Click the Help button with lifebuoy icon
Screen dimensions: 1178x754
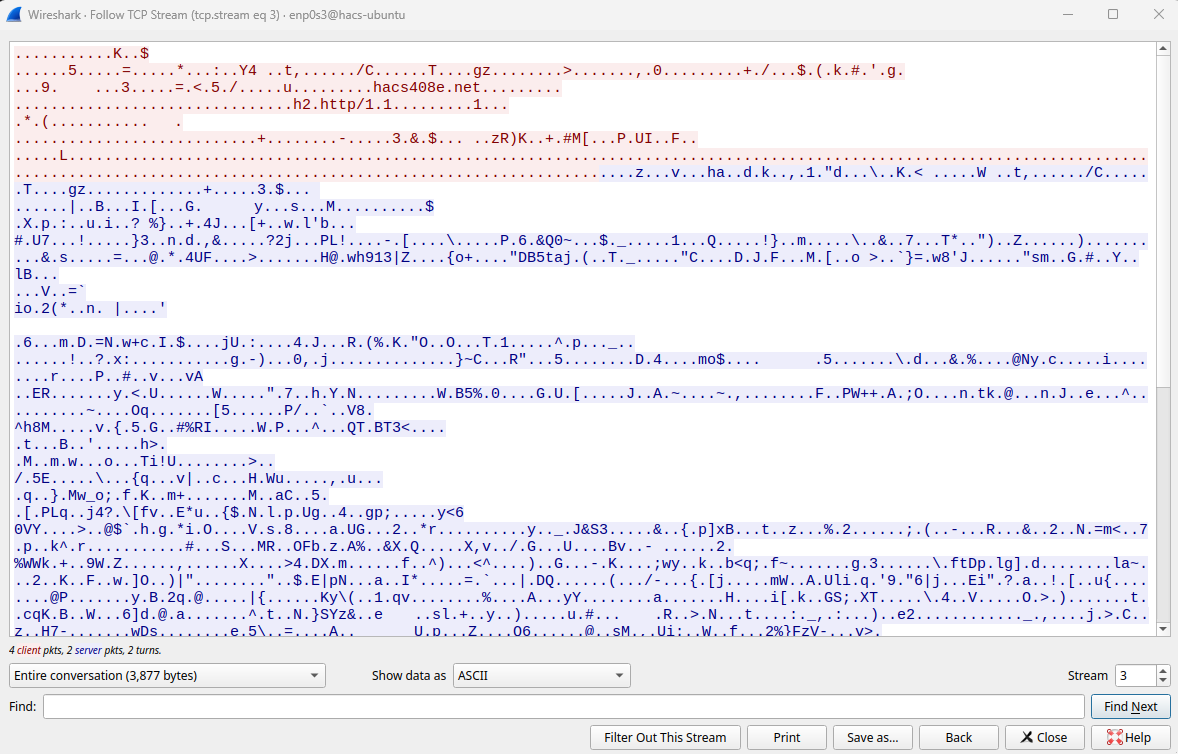[x=1130, y=737]
